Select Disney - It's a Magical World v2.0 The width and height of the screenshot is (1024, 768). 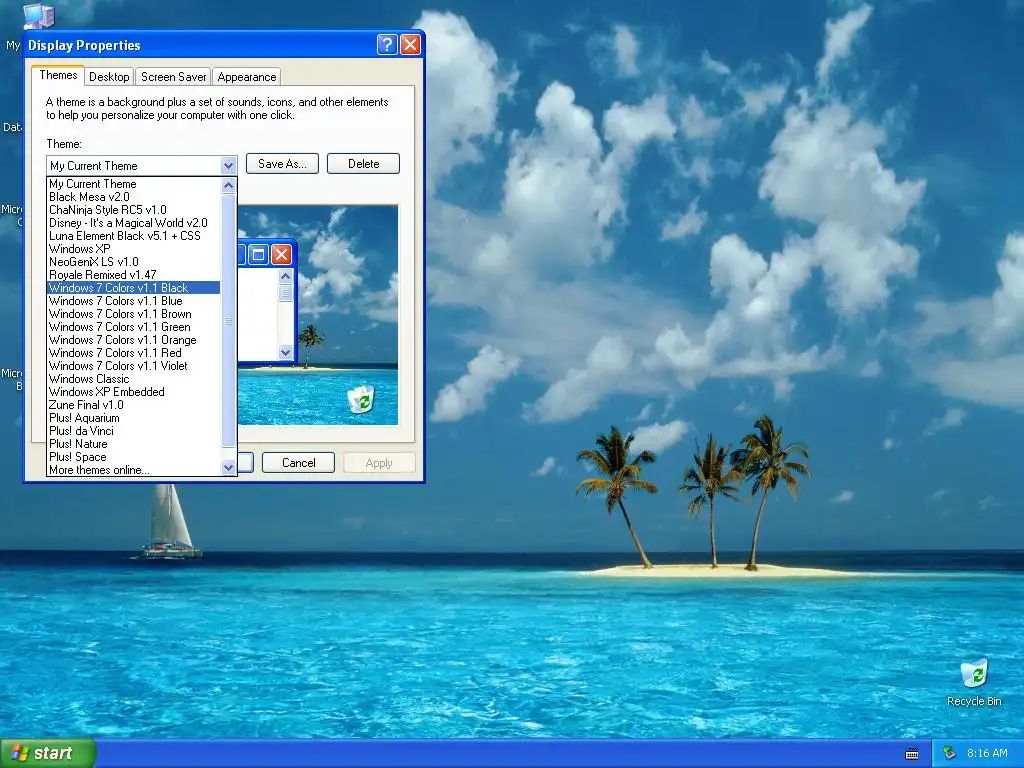[135, 223]
